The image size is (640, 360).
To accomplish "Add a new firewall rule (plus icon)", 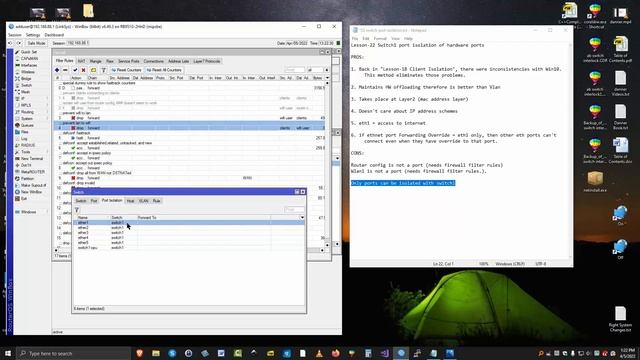I will (57, 70).
